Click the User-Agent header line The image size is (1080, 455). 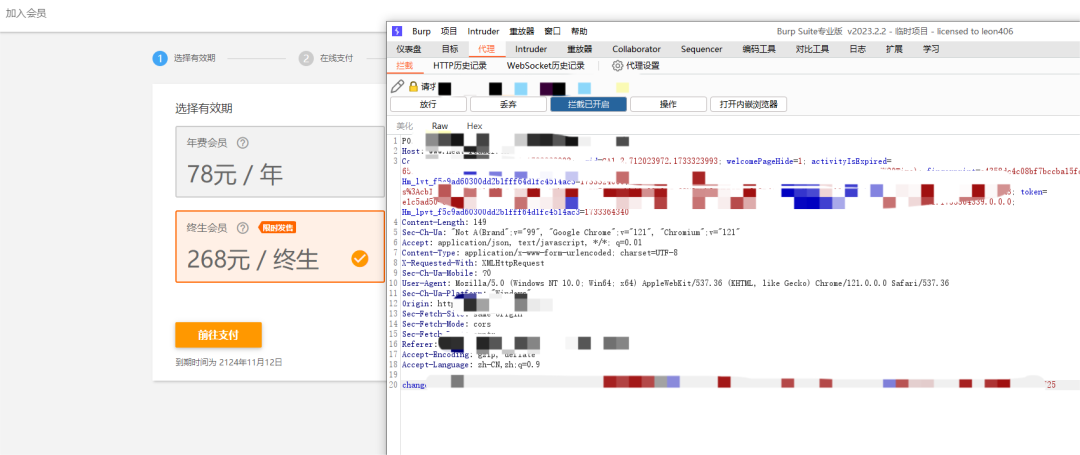pos(675,283)
